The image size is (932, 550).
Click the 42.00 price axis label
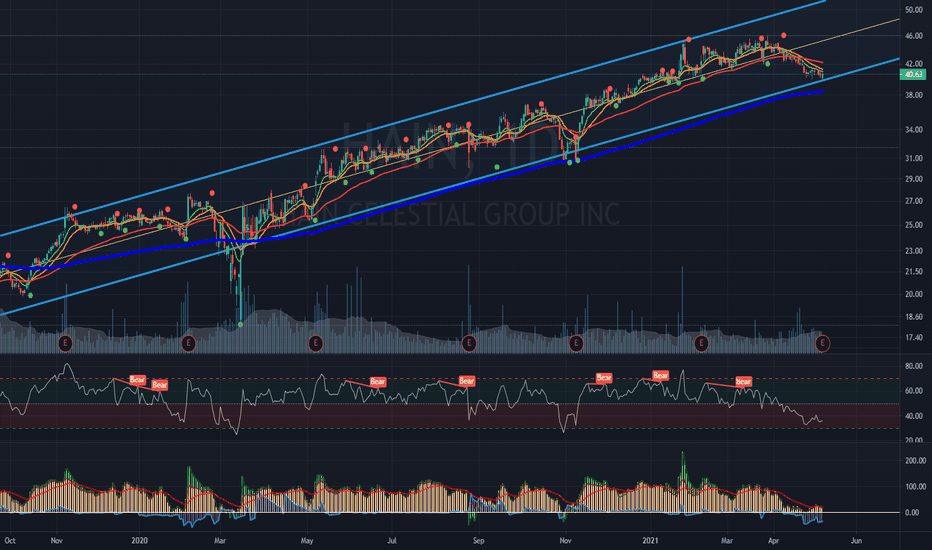(x=913, y=64)
